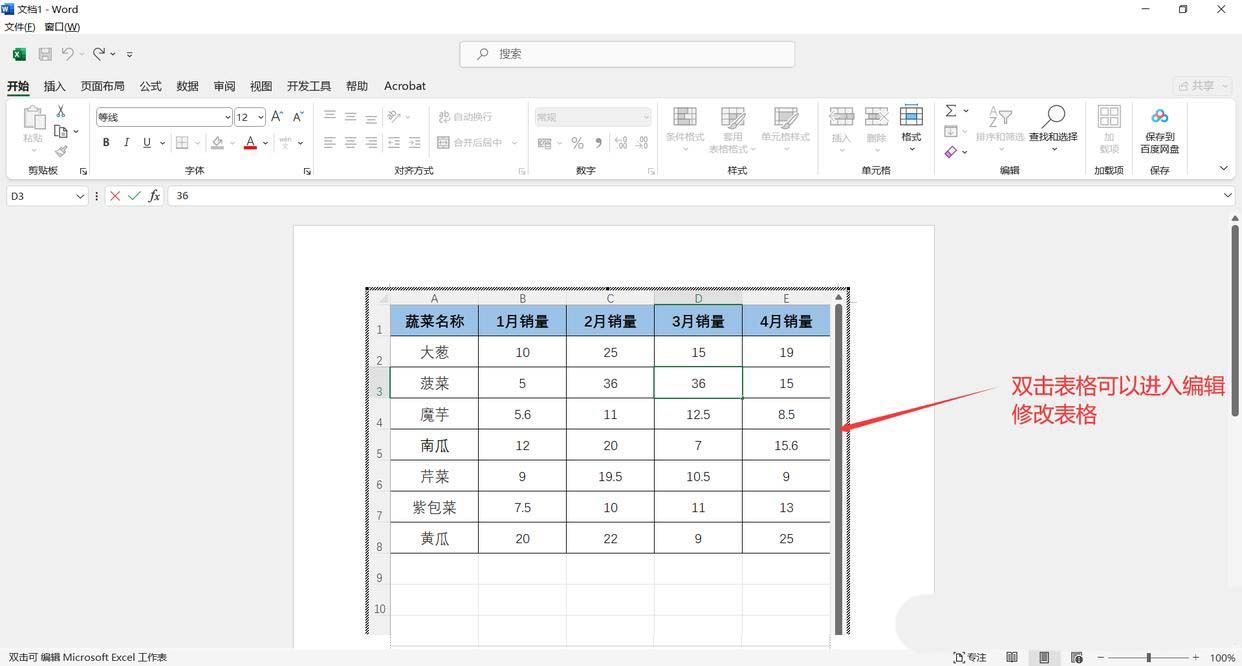Click the fill color paint bucket icon

pos(217,143)
